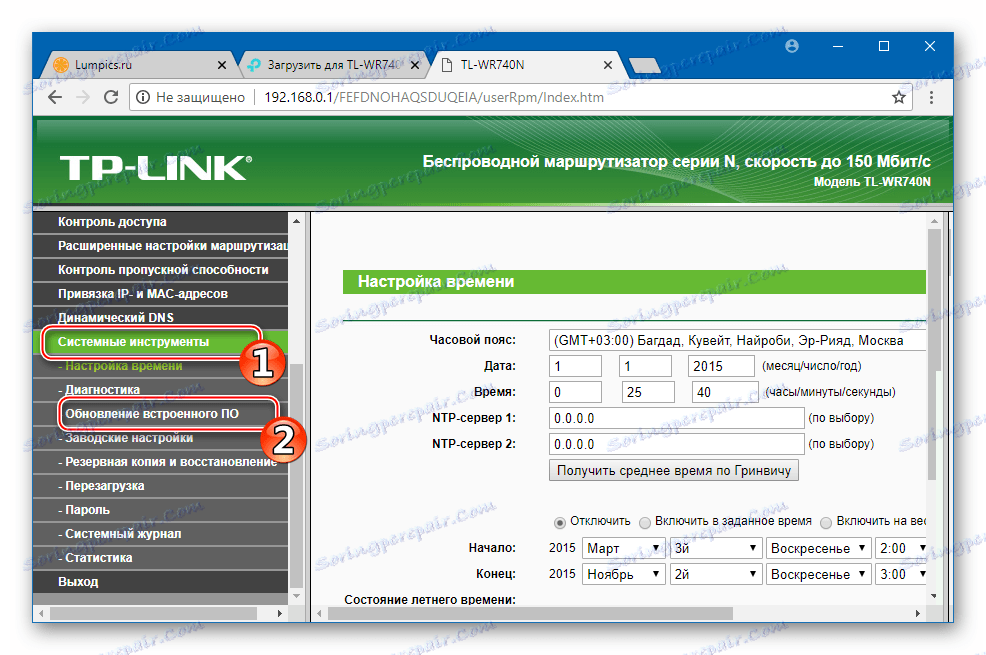This screenshot has width=986, height=655.
Task: Open Системные инструменты menu
Action: click(x=160, y=342)
